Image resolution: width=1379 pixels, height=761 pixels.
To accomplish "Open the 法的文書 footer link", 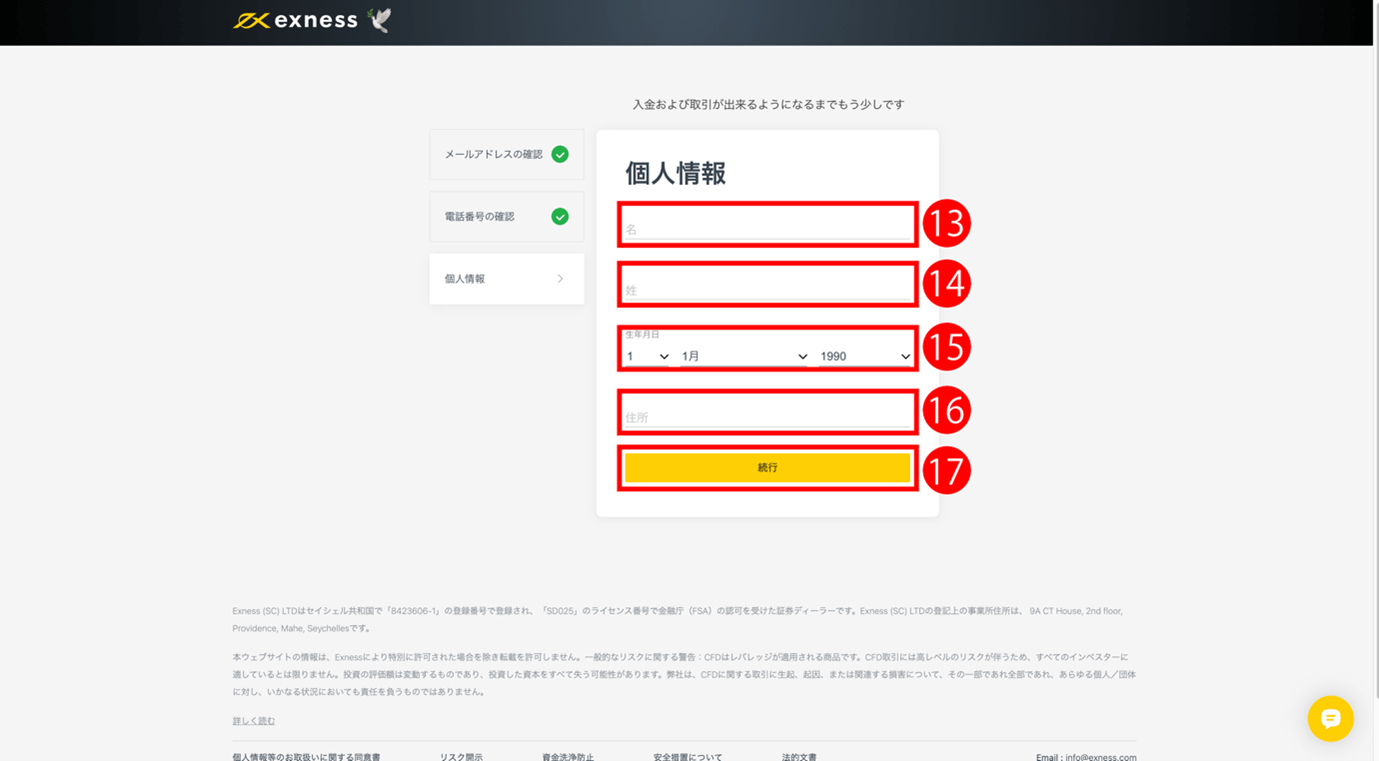I will pyautogui.click(x=799, y=756).
